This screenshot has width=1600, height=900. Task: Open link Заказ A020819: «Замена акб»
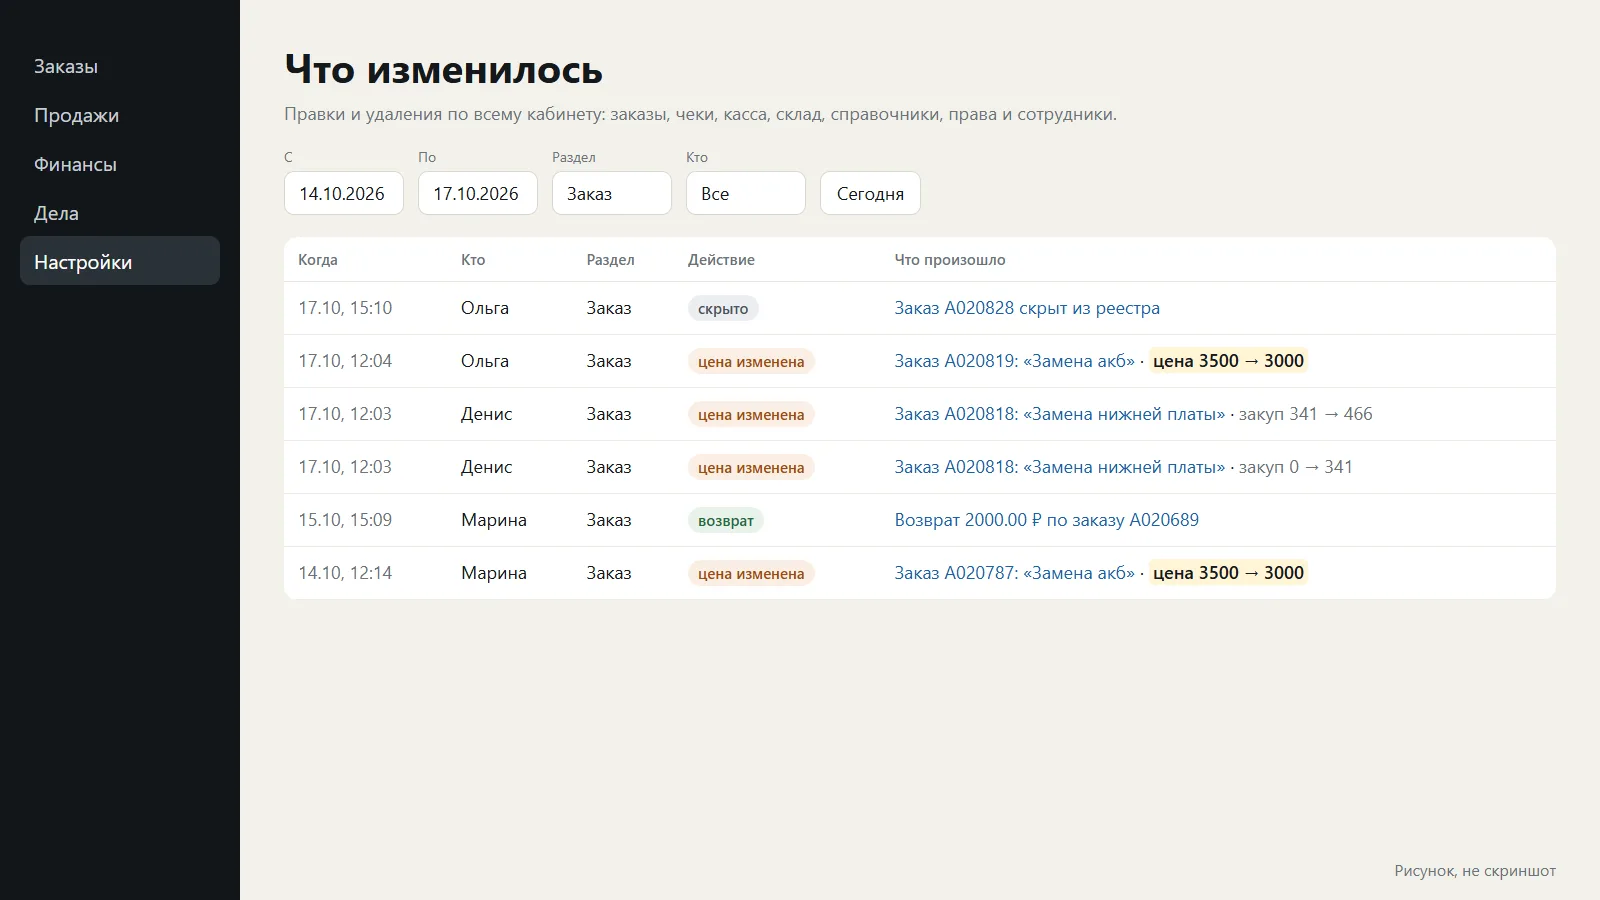click(x=1014, y=361)
